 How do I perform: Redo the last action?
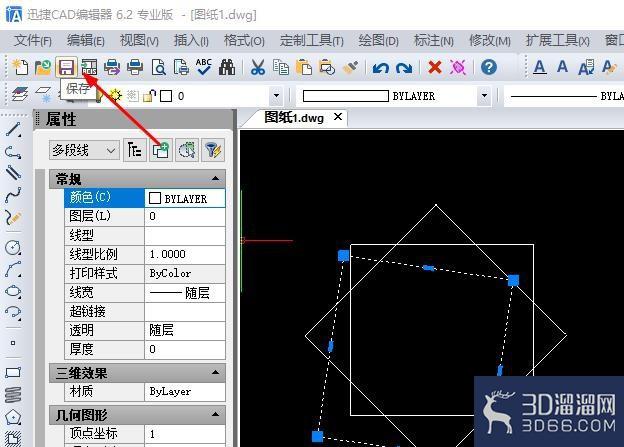404,68
